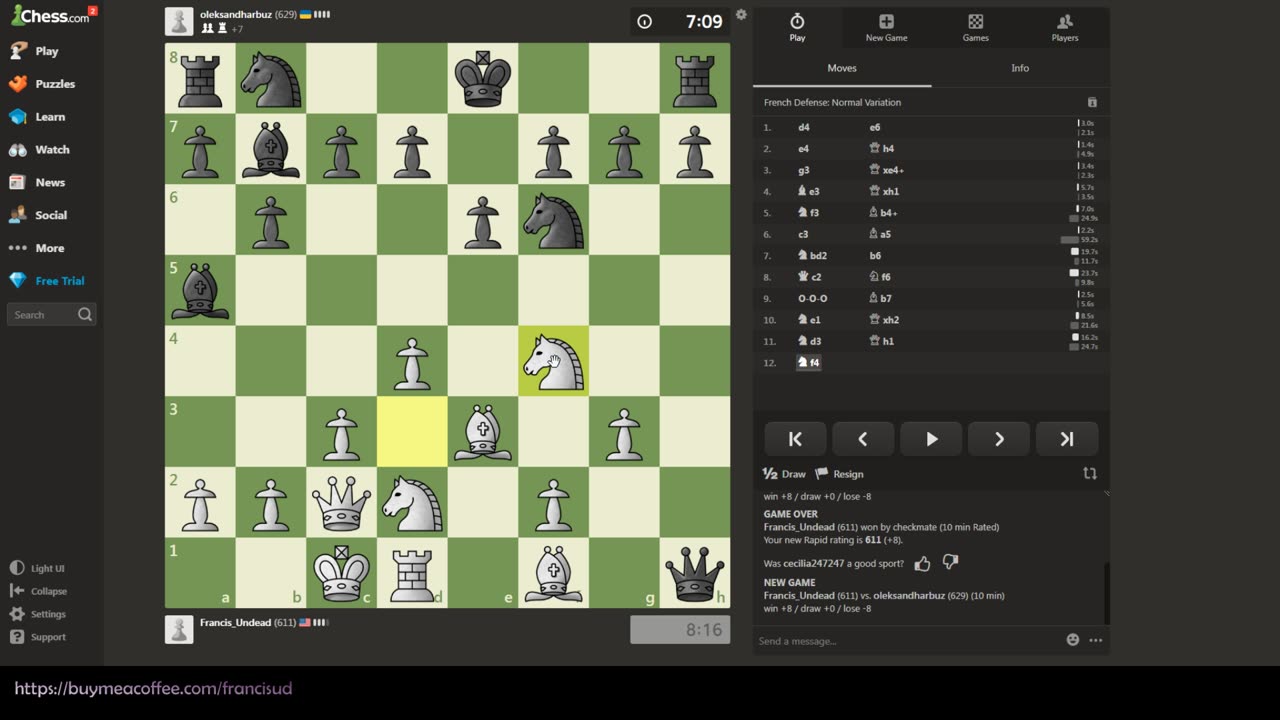
Task: Give cecilia247247 a thumbs down
Action: click(x=950, y=563)
